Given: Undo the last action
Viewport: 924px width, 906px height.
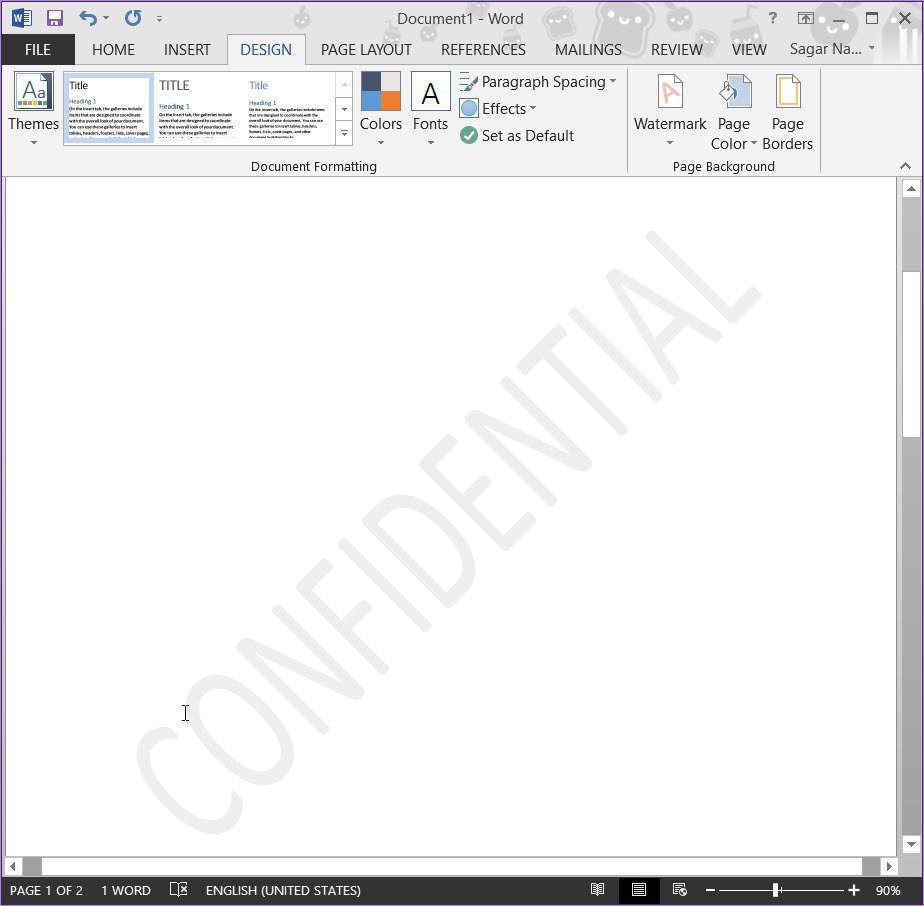Looking at the screenshot, I should (x=88, y=18).
